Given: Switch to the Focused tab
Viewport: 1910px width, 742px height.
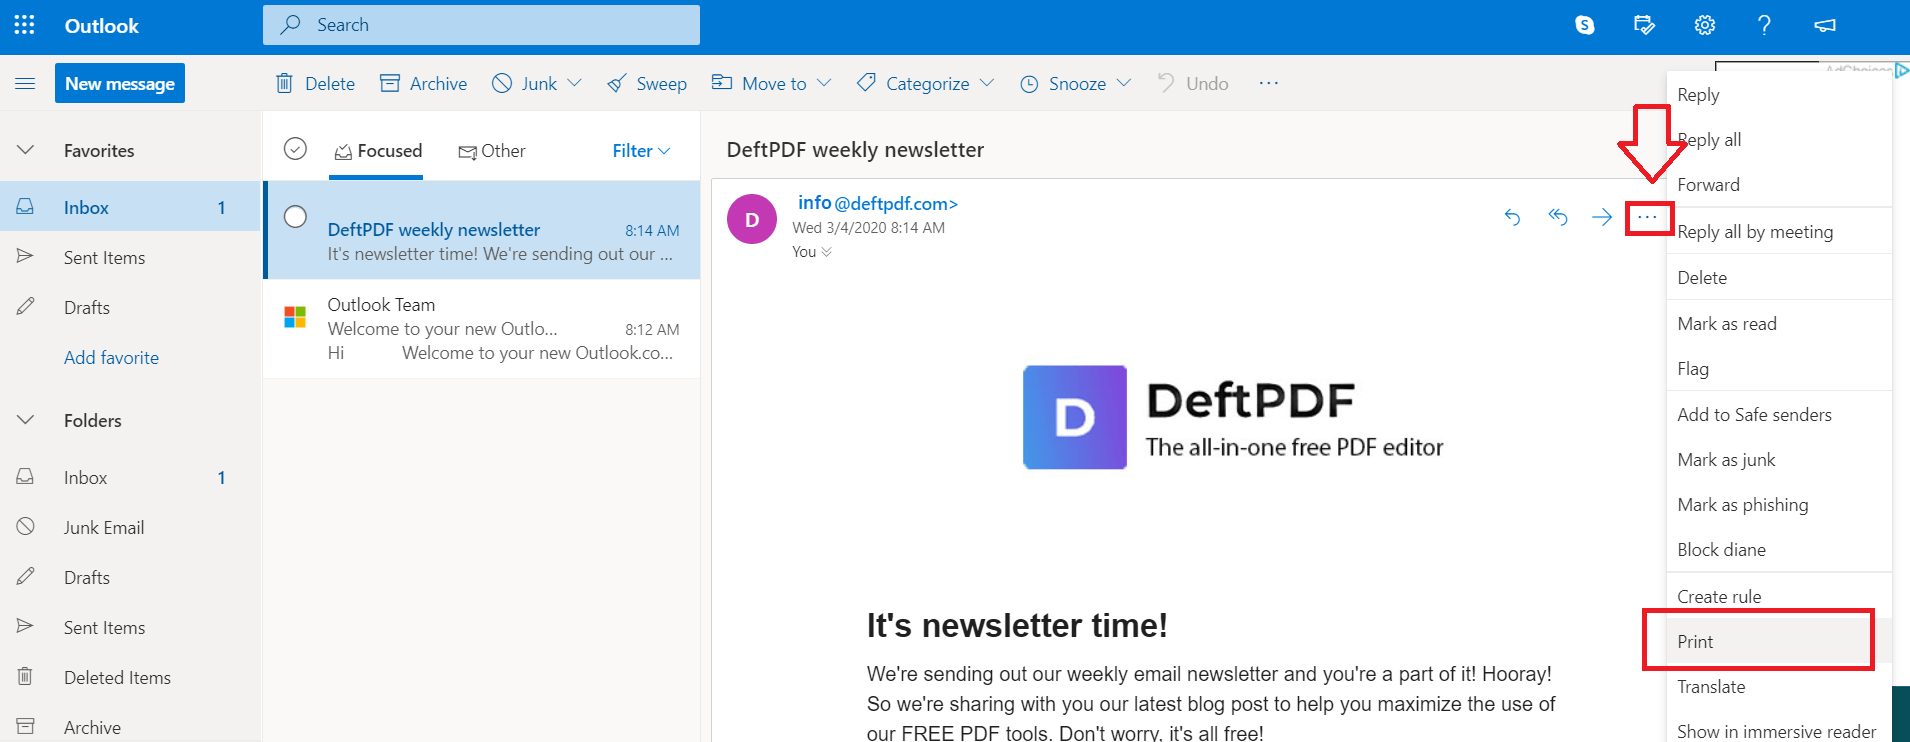Looking at the screenshot, I should point(377,151).
